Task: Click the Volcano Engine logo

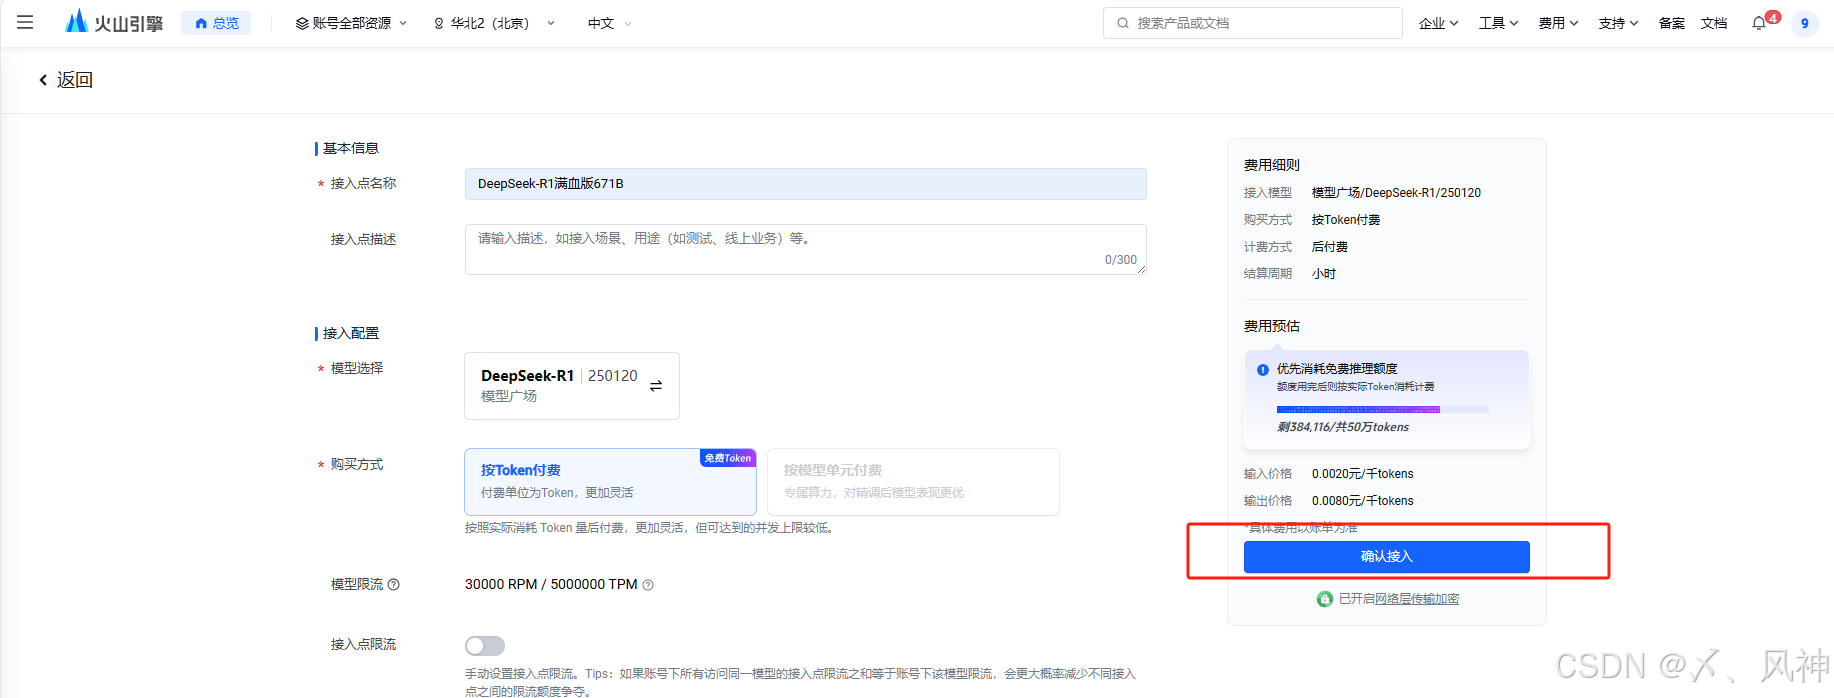Action: pyautogui.click(x=113, y=22)
